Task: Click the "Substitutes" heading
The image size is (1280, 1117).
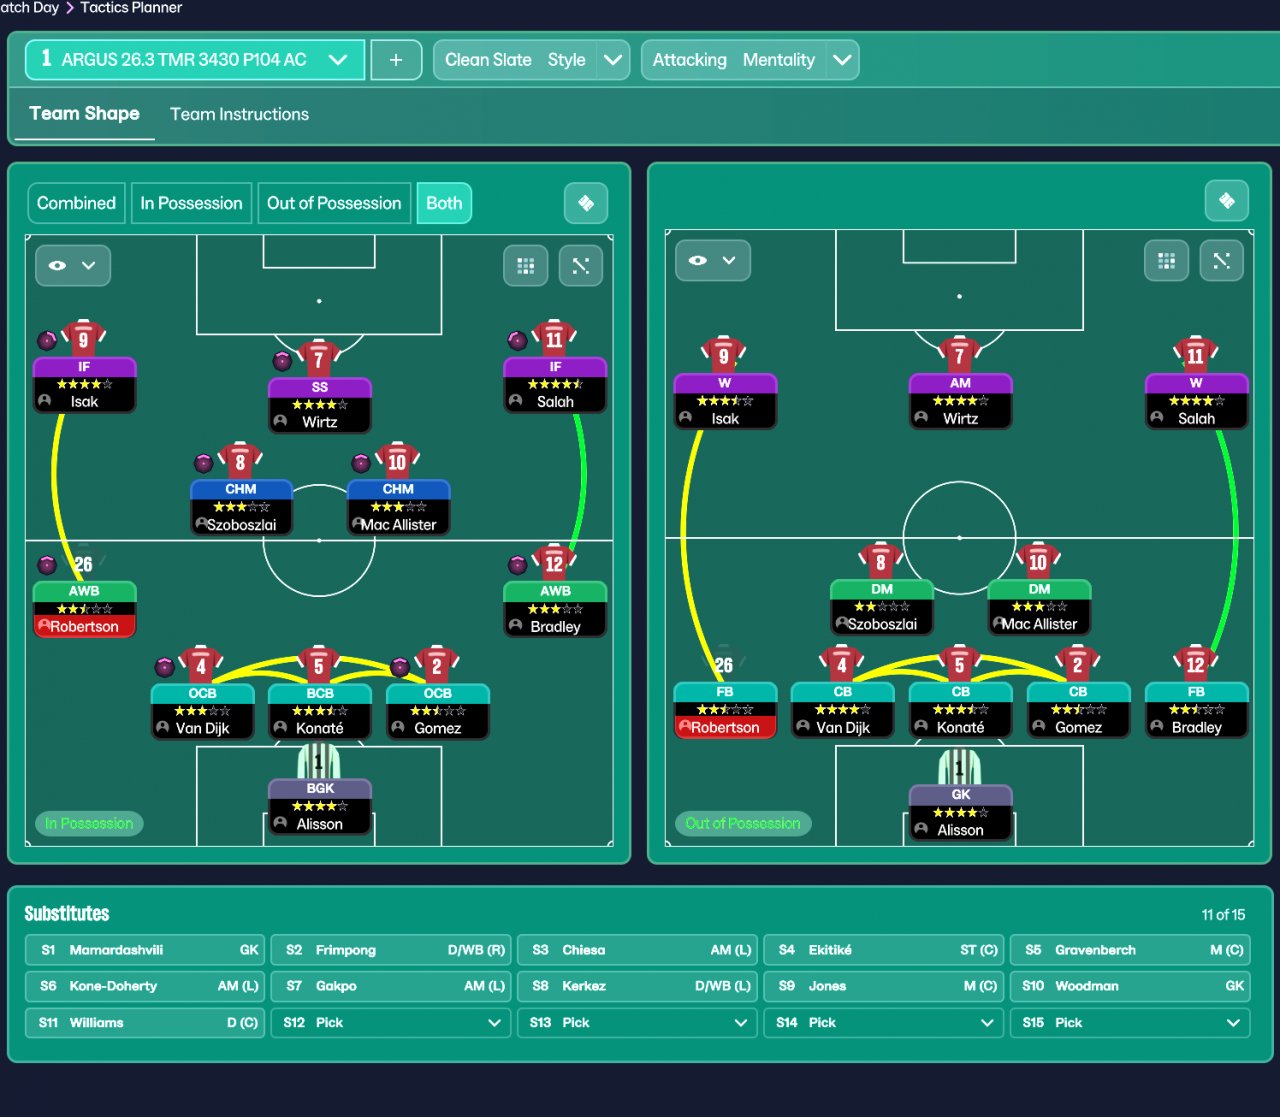Action: (67, 914)
